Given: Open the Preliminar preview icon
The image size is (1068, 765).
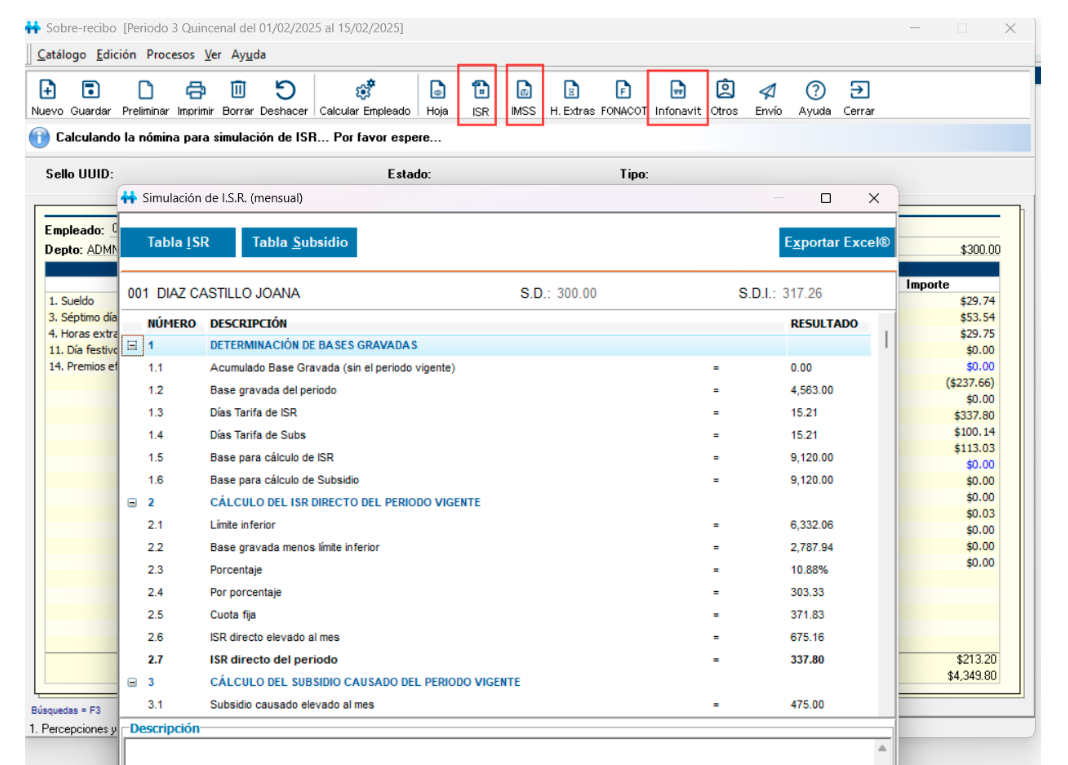Looking at the screenshot, I should [145, 90].
